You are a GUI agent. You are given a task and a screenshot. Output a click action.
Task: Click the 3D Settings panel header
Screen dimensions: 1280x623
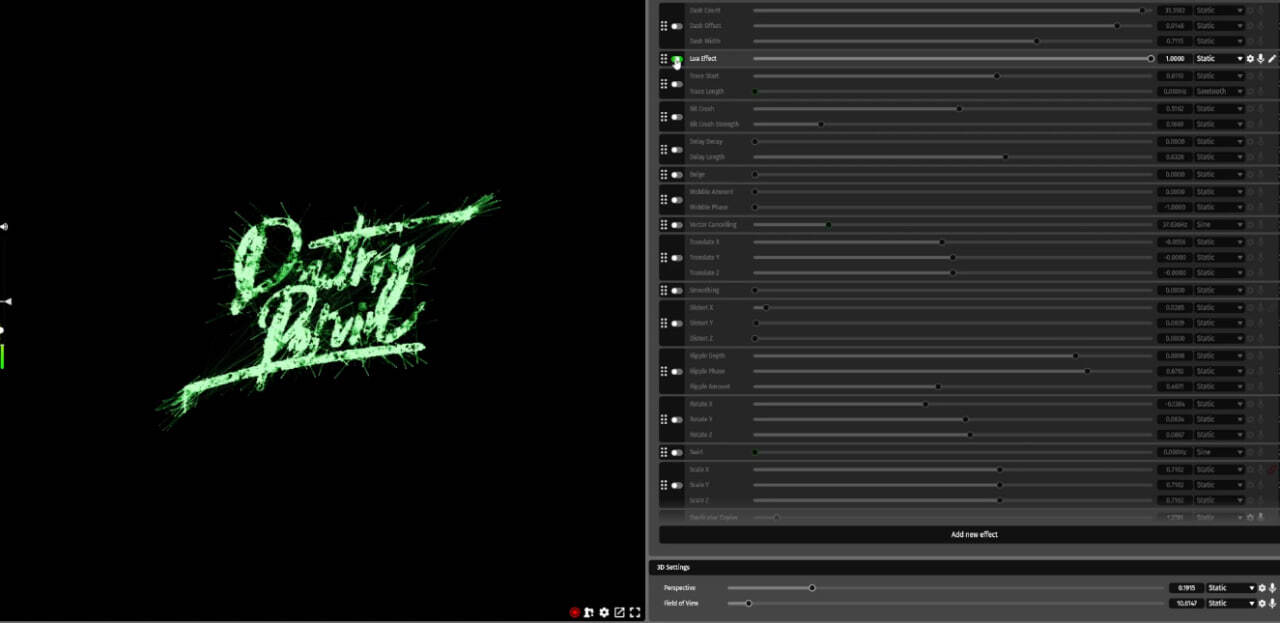965,567
